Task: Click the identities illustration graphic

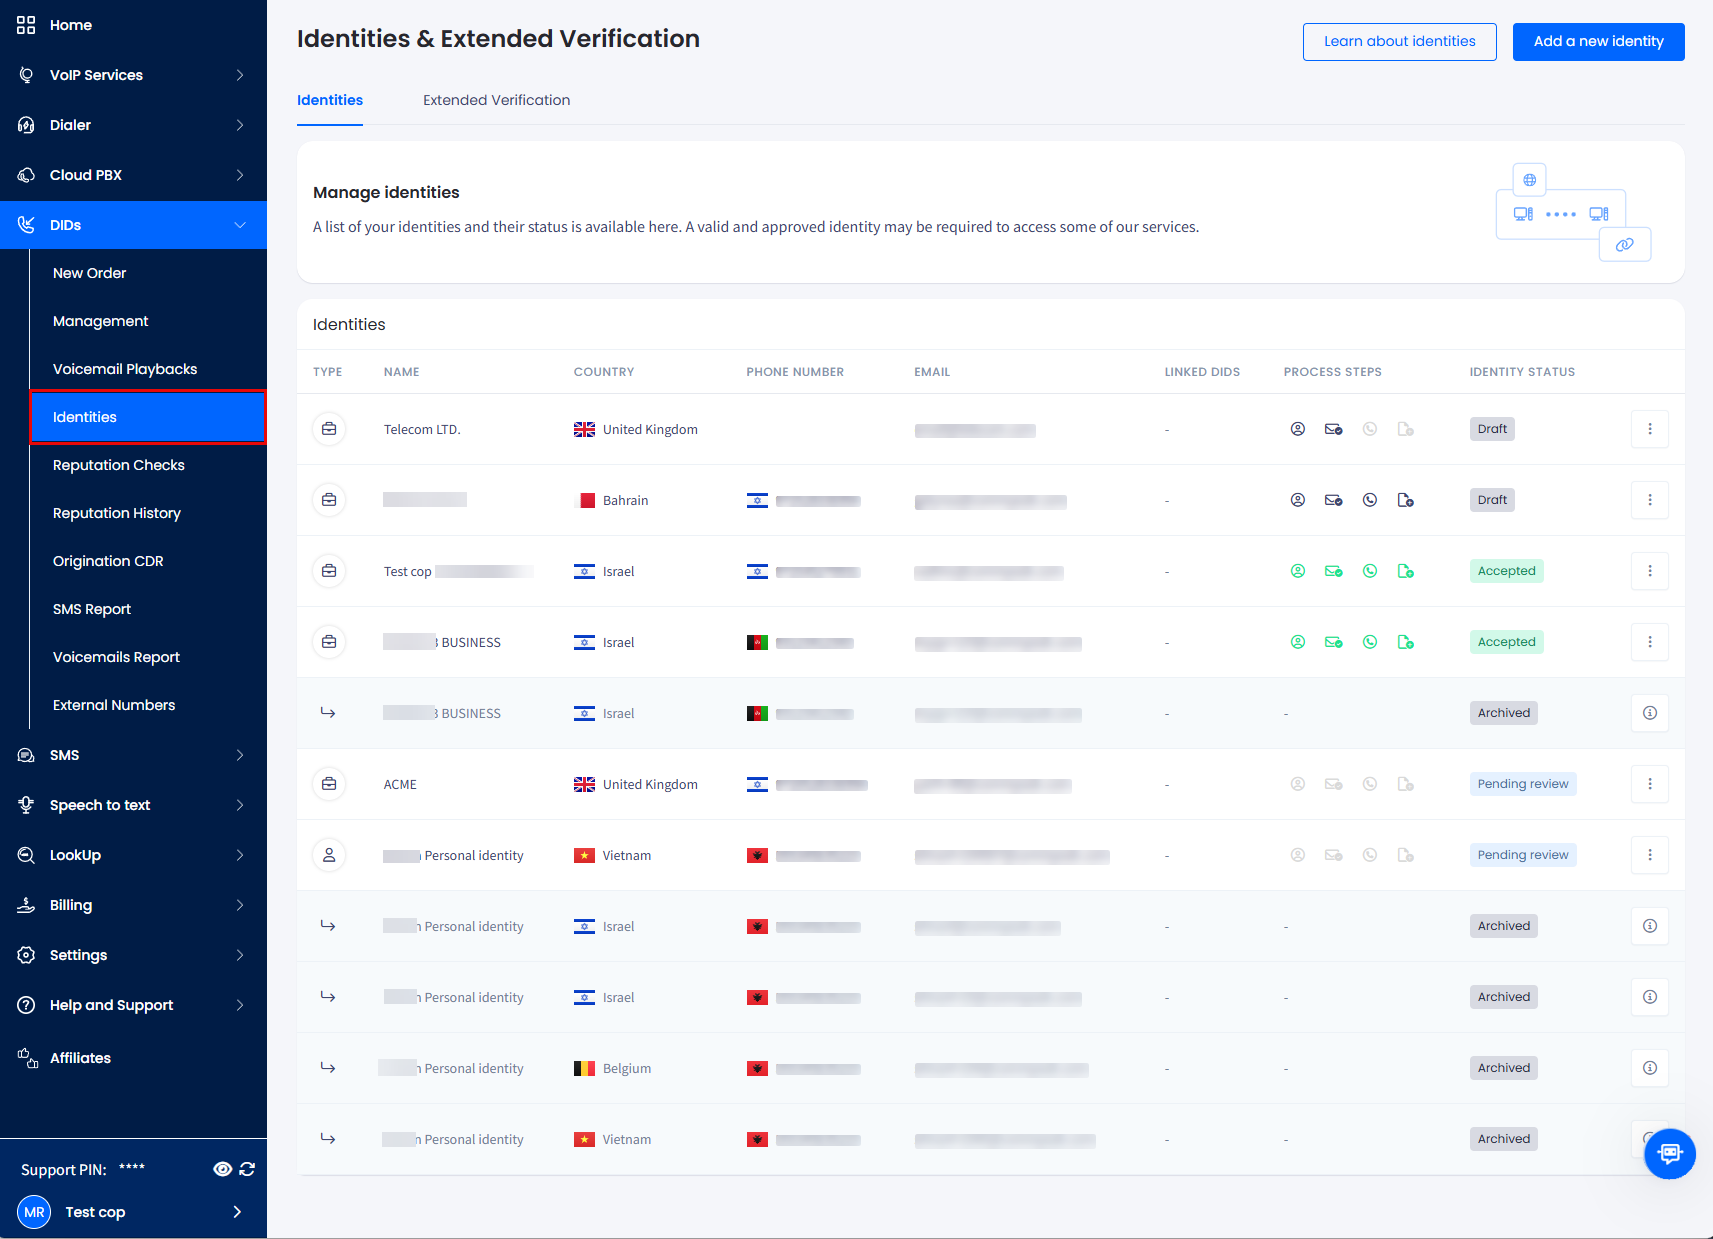Action: (x=1573, y=212)
